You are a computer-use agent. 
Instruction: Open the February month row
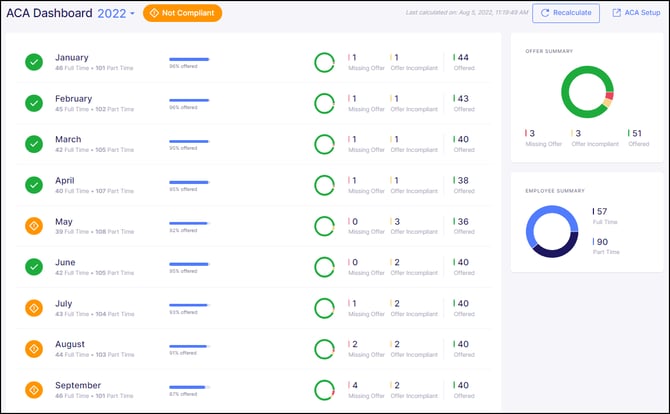(253, 103)
